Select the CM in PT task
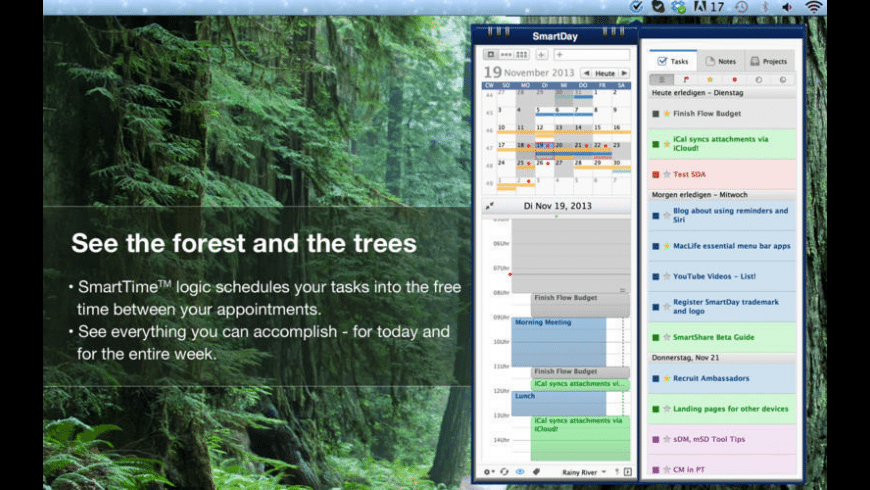 (x=689, y=469)
